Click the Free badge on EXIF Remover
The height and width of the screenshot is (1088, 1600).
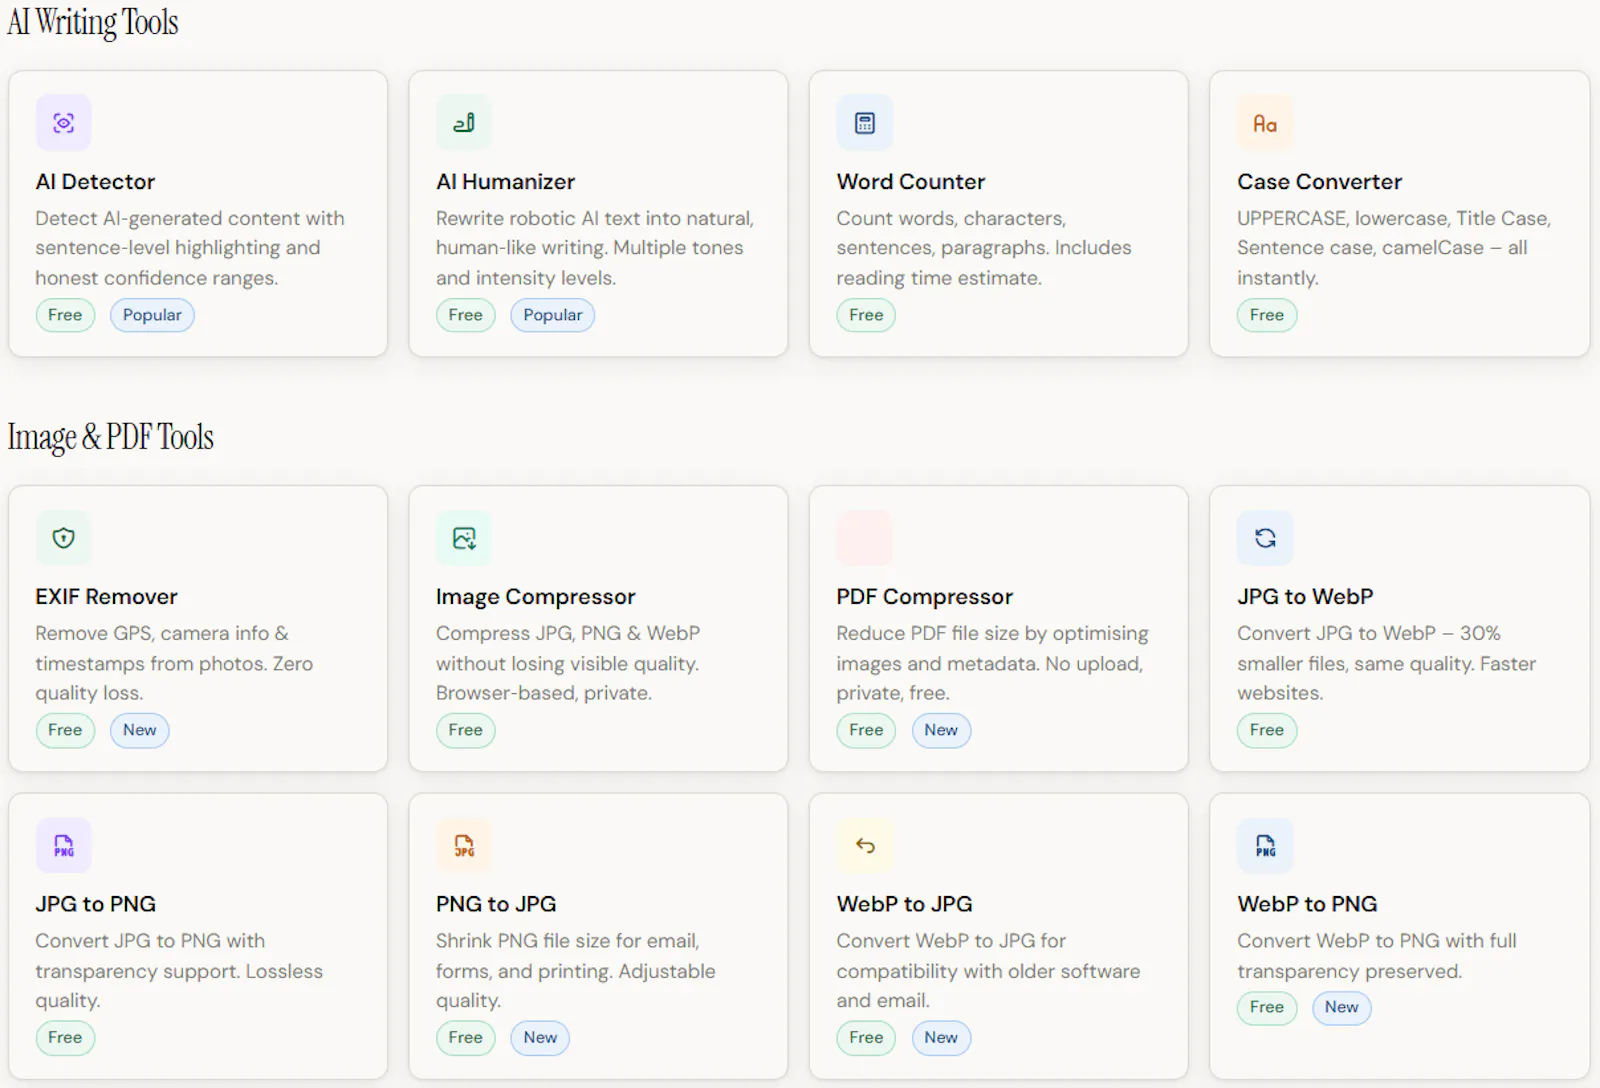click(x=65, y=730)
